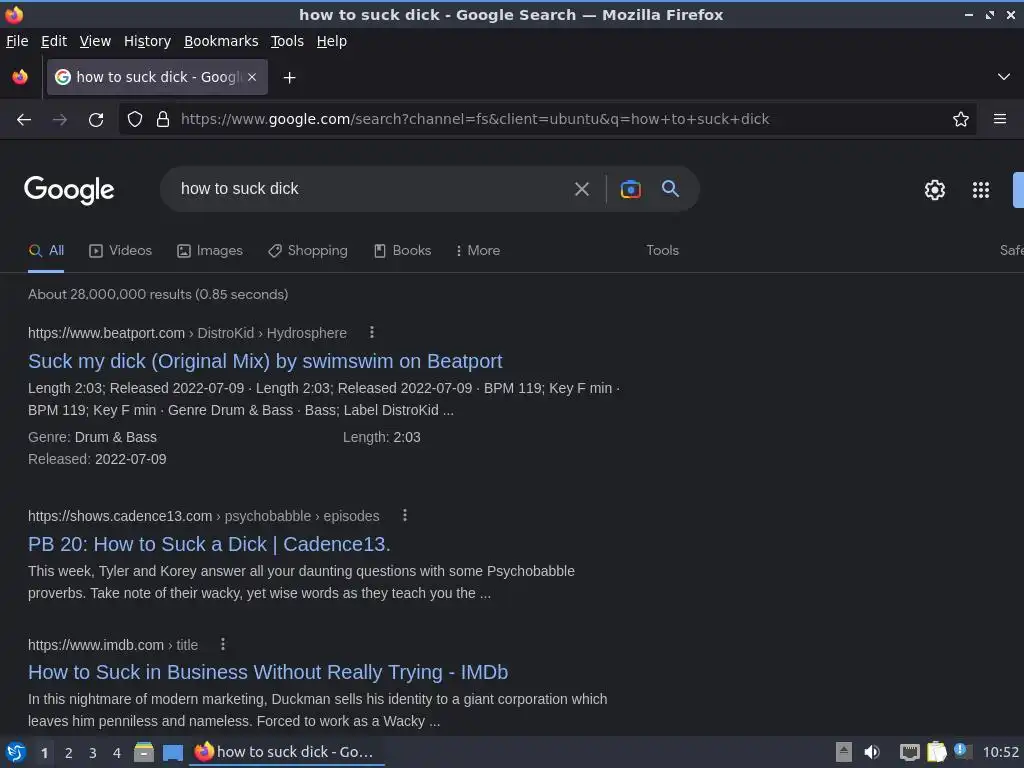
Task: Click the beatport.com result URL
Action: 187,333
